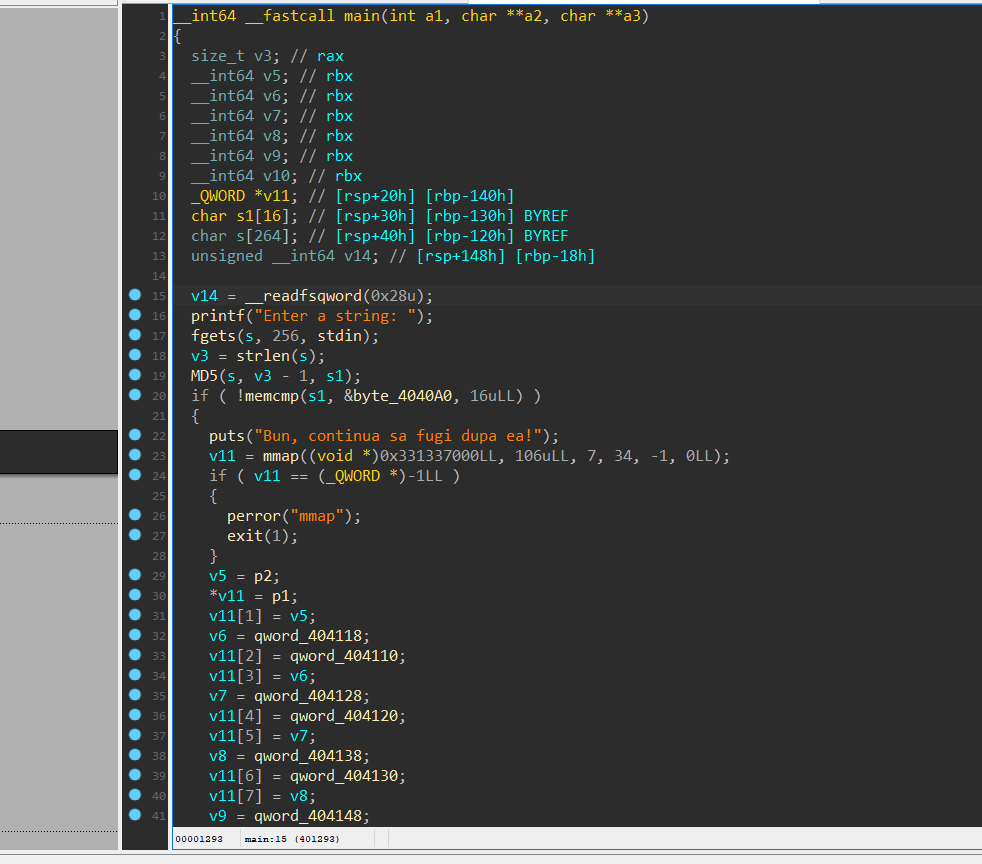
Task: Toggle breakpoint dot on line 16 printf
Action: [x=135, y=315]
